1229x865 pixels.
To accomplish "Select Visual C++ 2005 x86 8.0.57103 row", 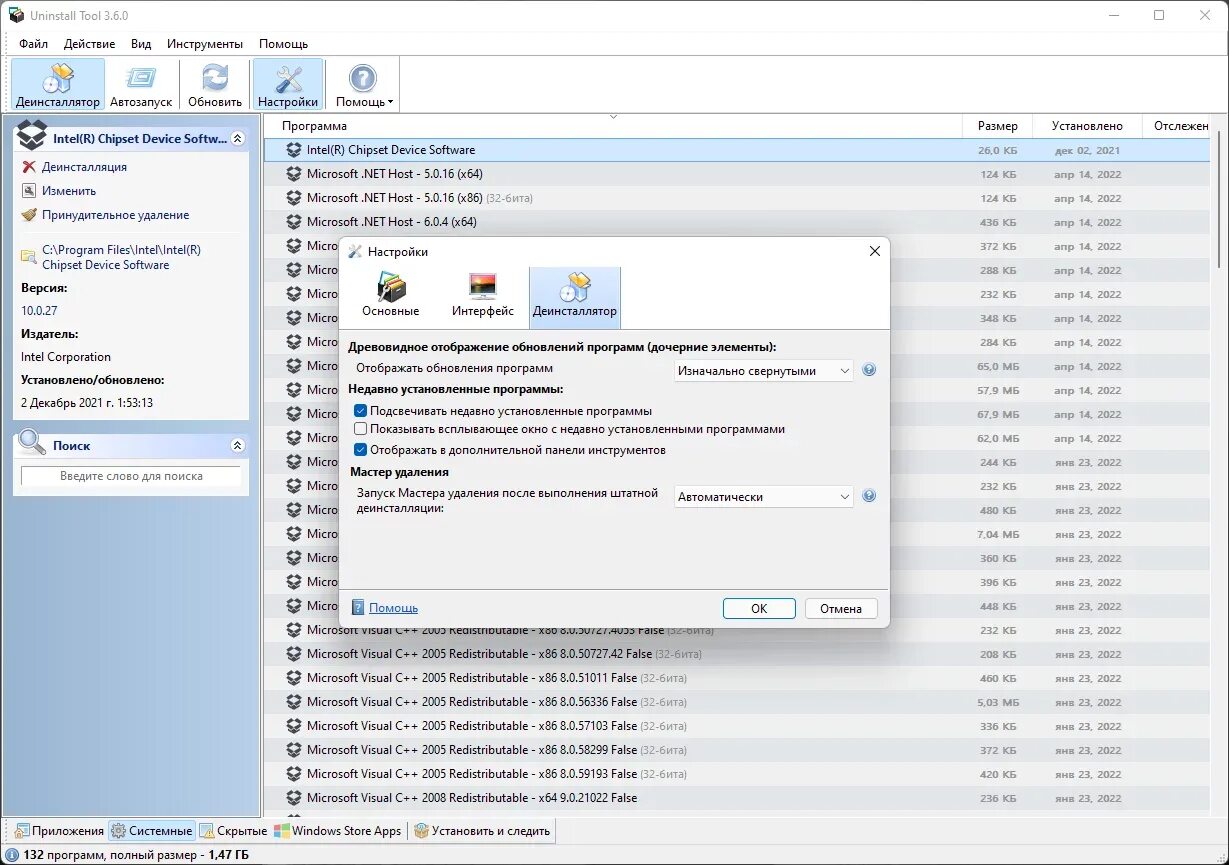I will pos(737,726).
